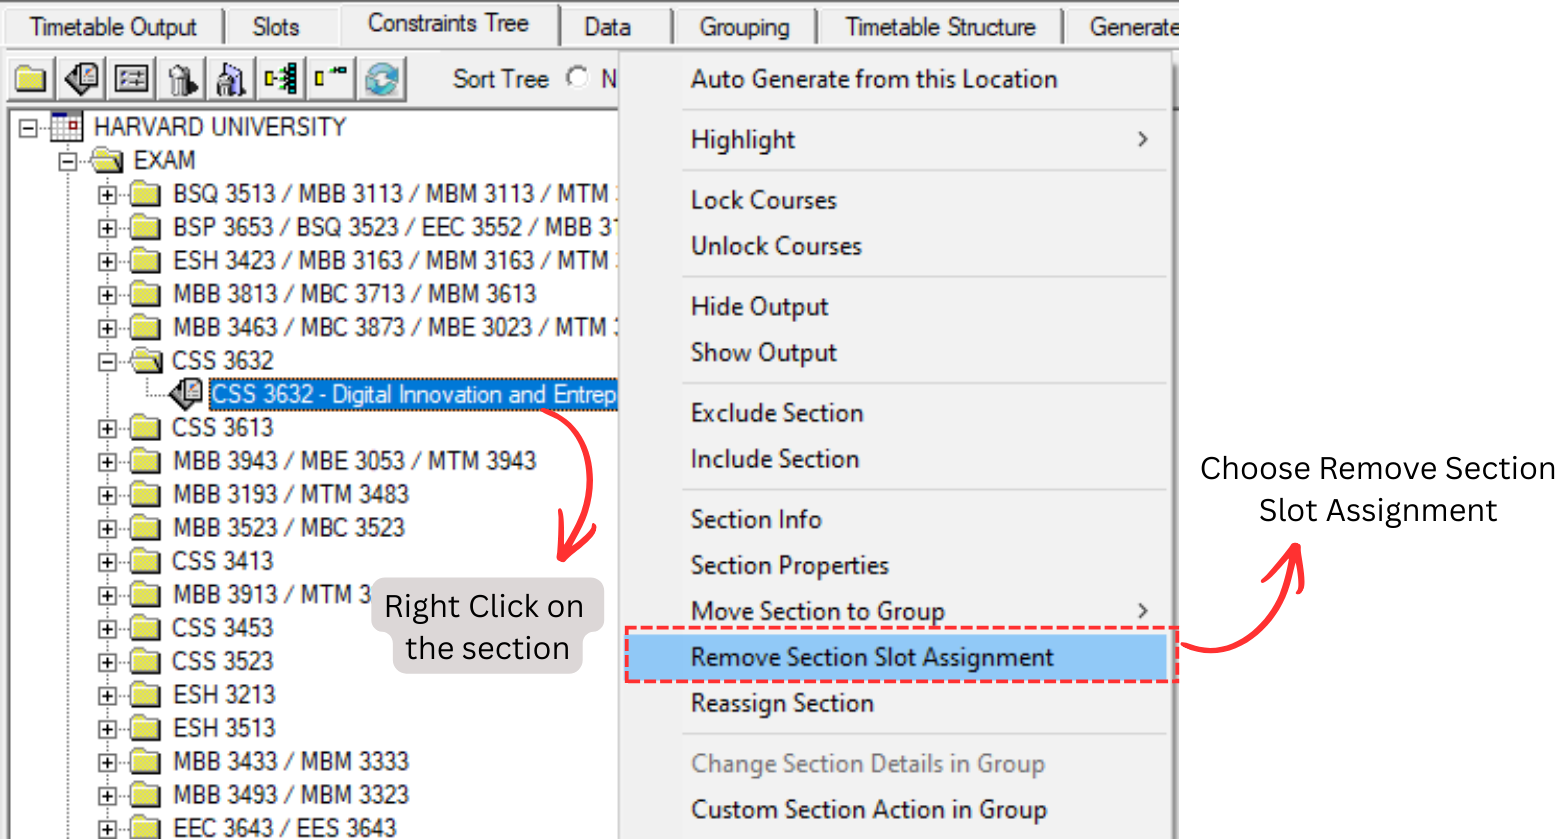Viewport: 1565px width, 840px height.
Task: Choose Reassign Section menu entry
Action: [782, 703]
